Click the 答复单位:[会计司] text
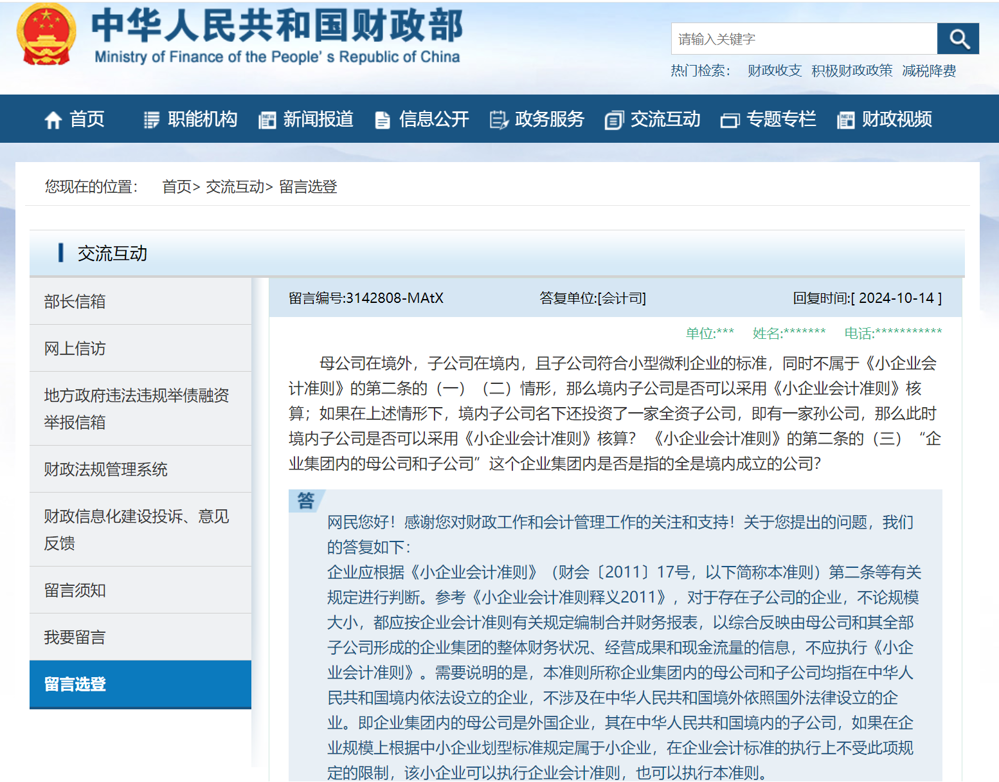The height and width of the screenshot is (782, 999). (x=593, y=298)
